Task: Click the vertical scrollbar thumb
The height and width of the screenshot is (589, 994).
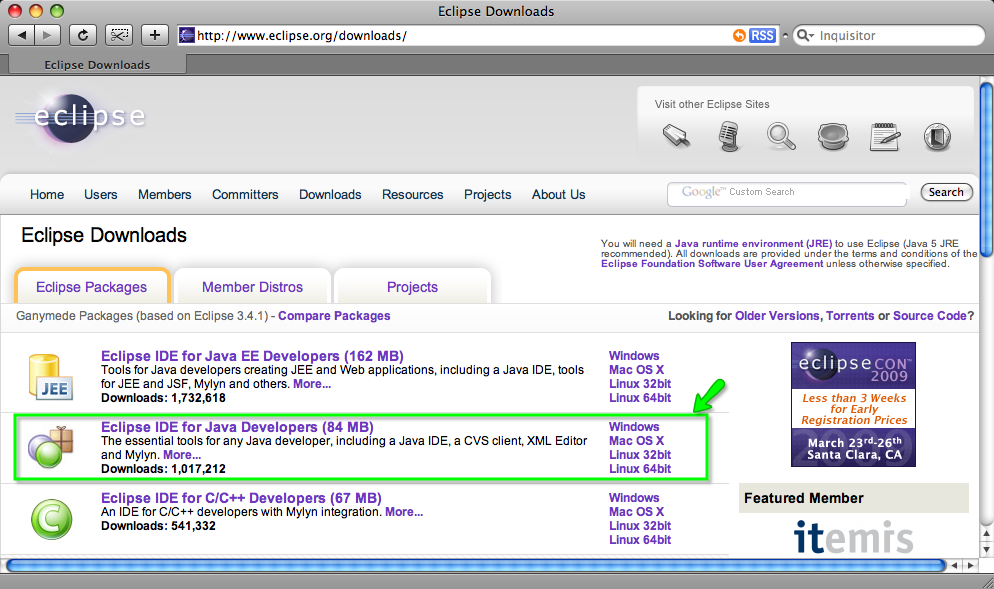Action: point(986,170)
